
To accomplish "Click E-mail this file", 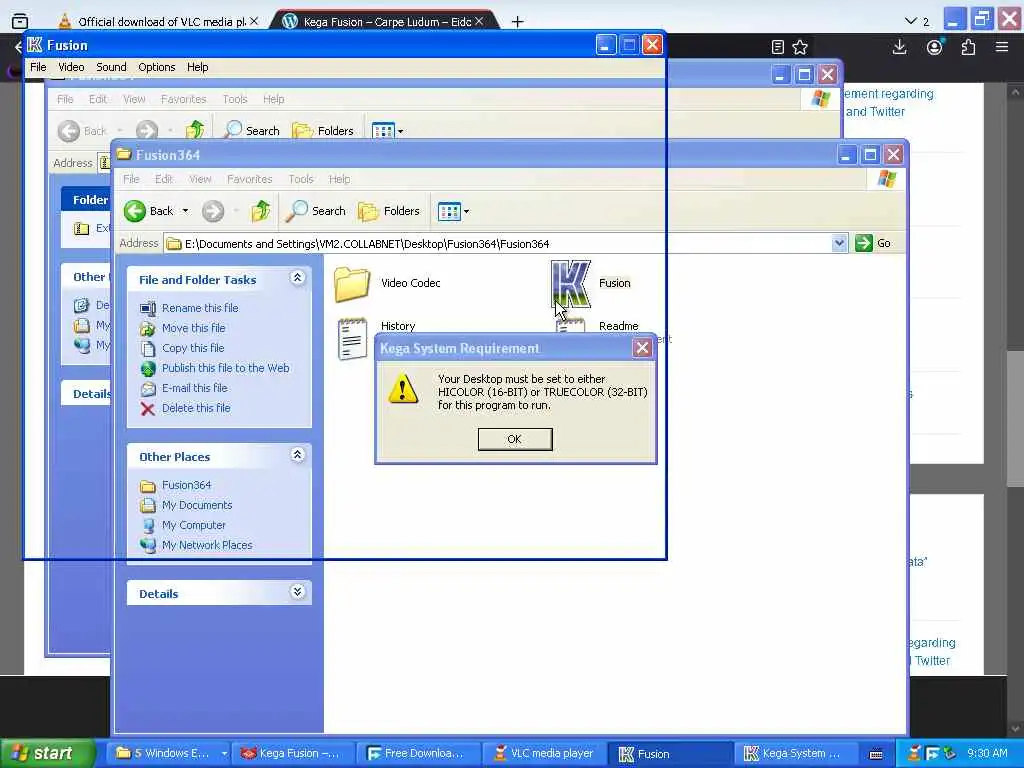I will point(195,388).
